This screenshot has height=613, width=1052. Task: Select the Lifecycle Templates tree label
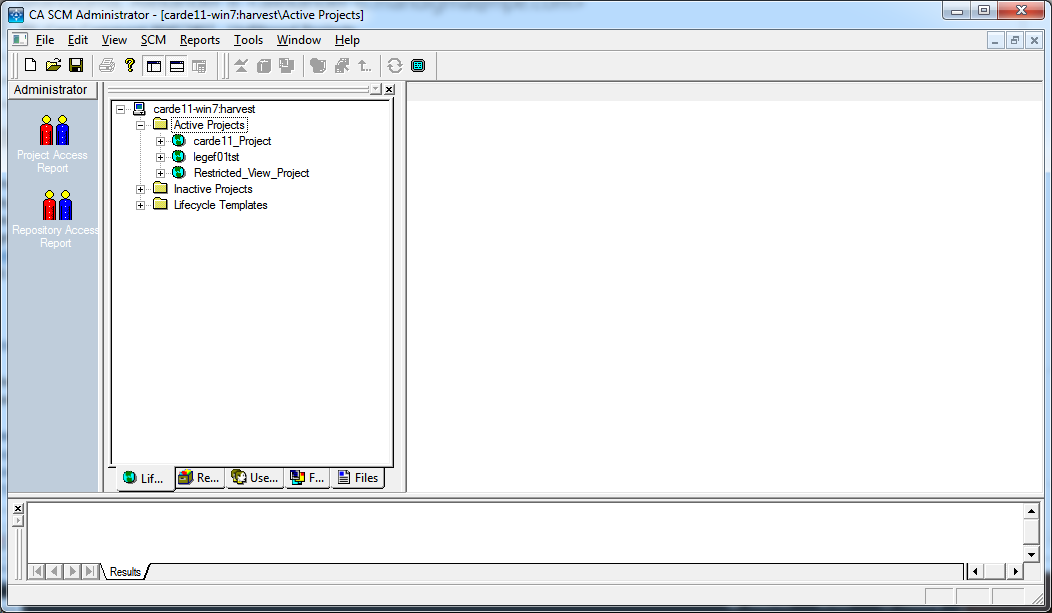point(221,205)
